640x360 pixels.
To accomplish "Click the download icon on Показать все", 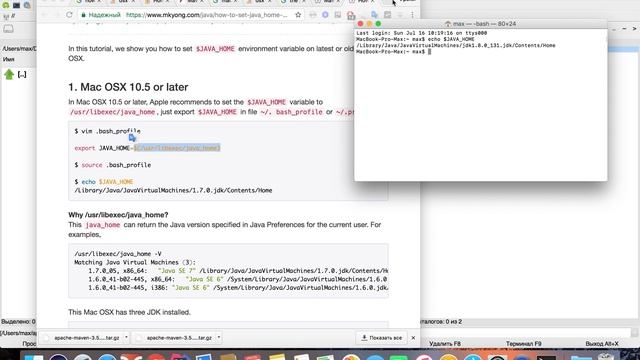I will 364,338.
